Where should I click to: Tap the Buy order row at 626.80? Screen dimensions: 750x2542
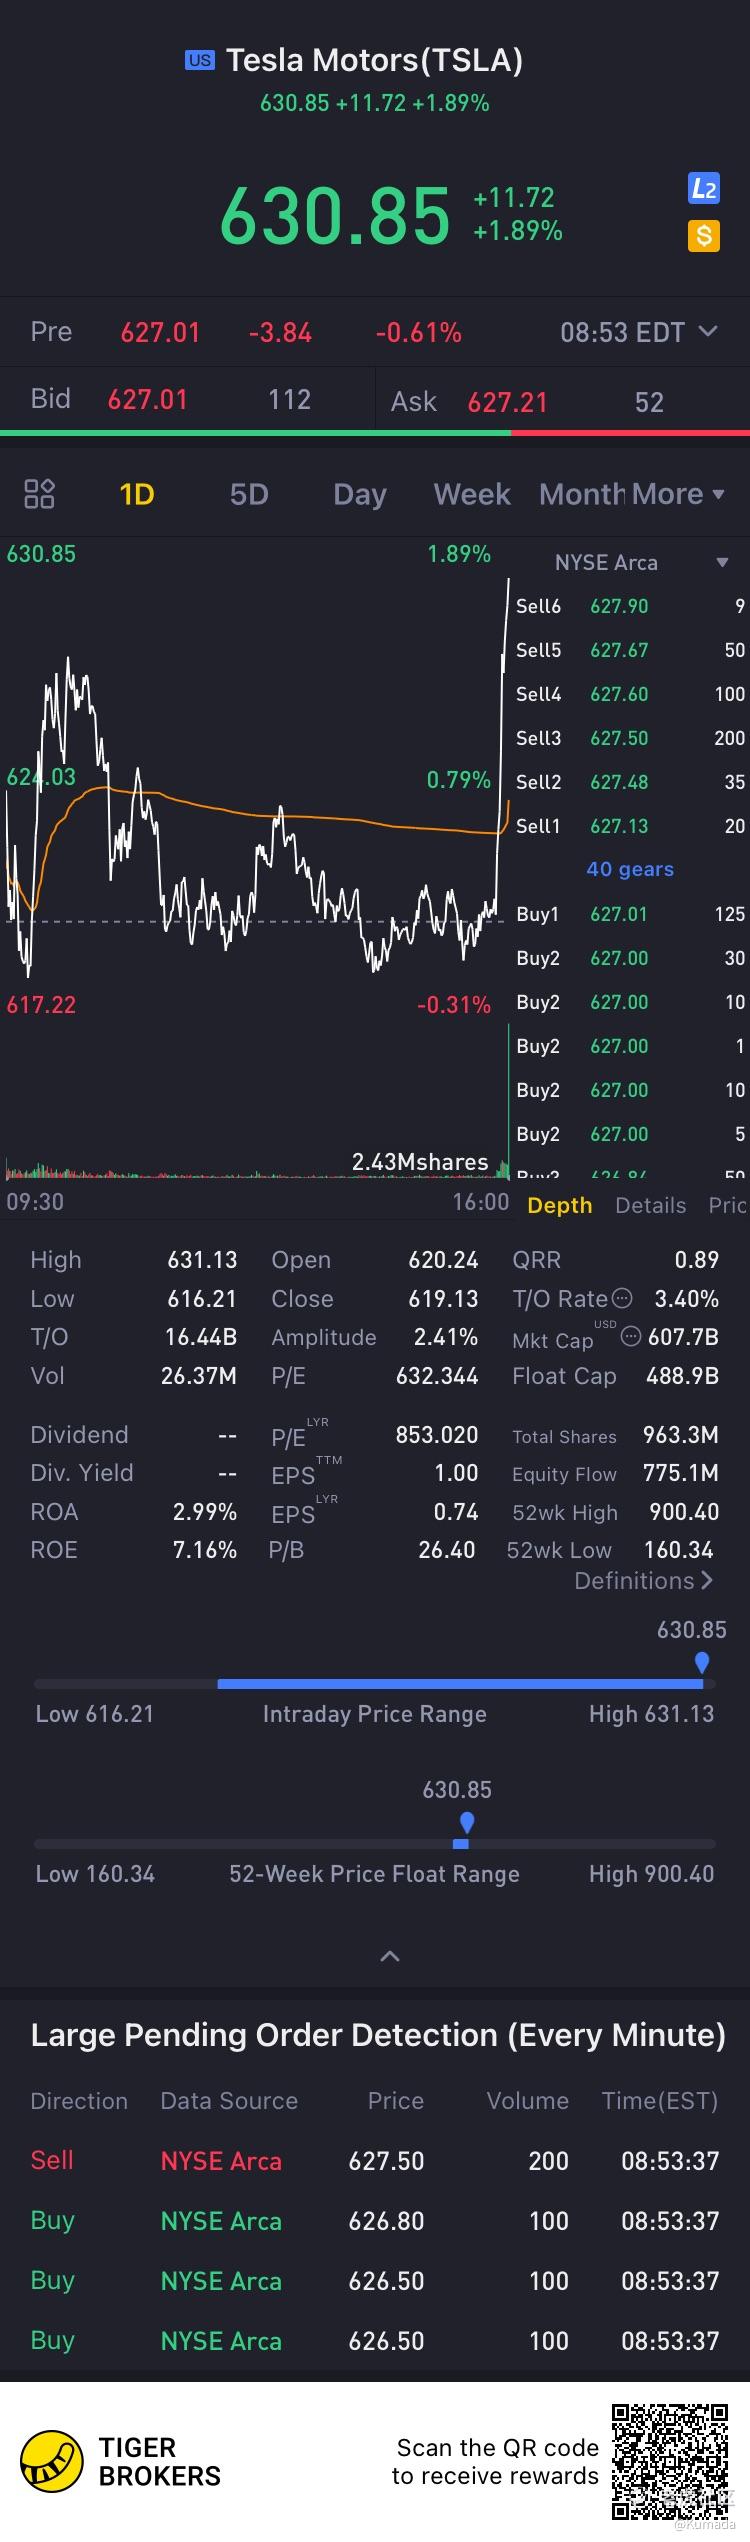point(375,2221)
